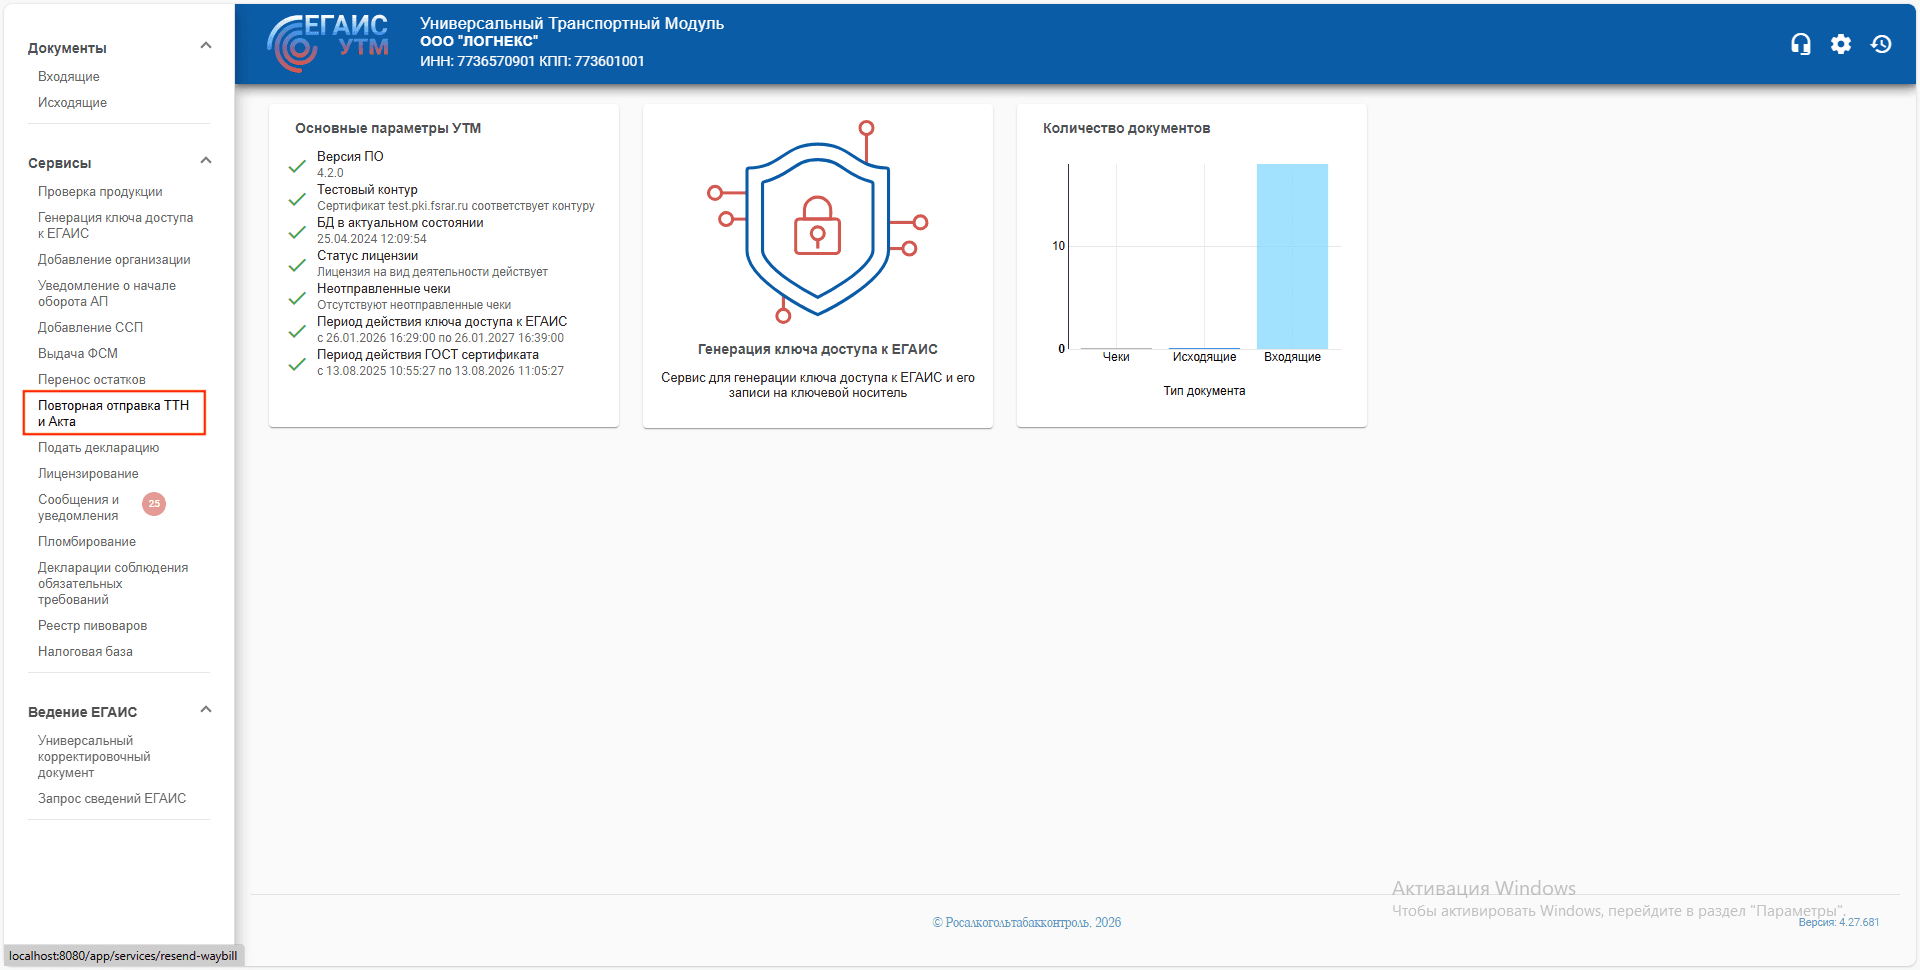Click the headset support icon
The image size is (1920, 970).
(x=1800, y=44)
